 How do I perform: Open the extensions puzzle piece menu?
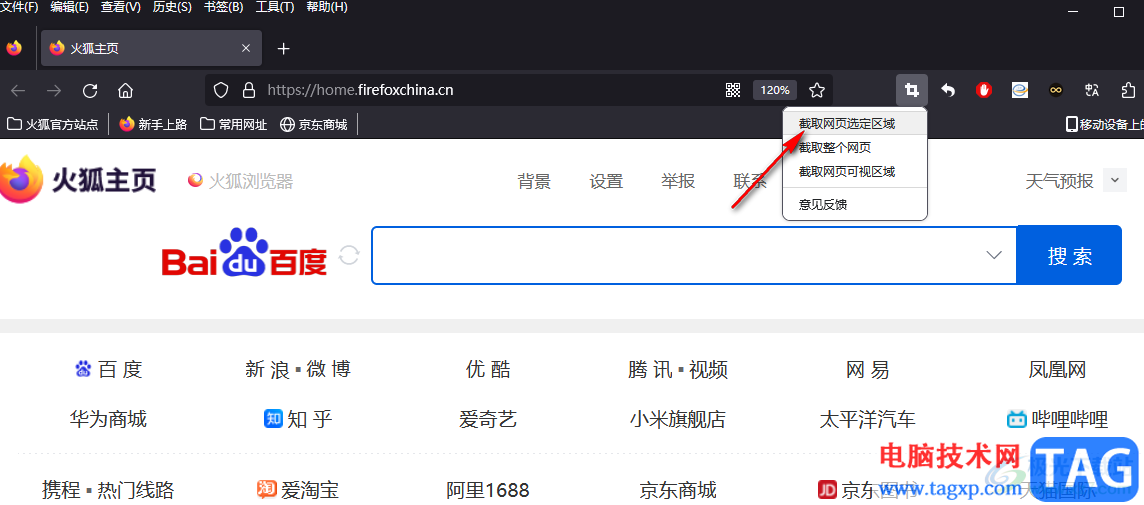[x=1127, y=90]
